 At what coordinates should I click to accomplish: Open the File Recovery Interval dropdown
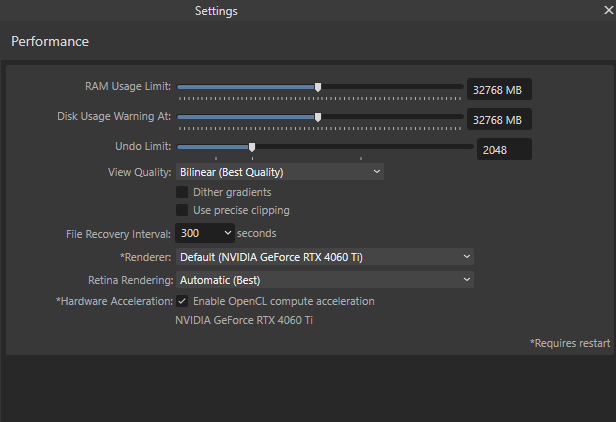click(x=205, y=233)
